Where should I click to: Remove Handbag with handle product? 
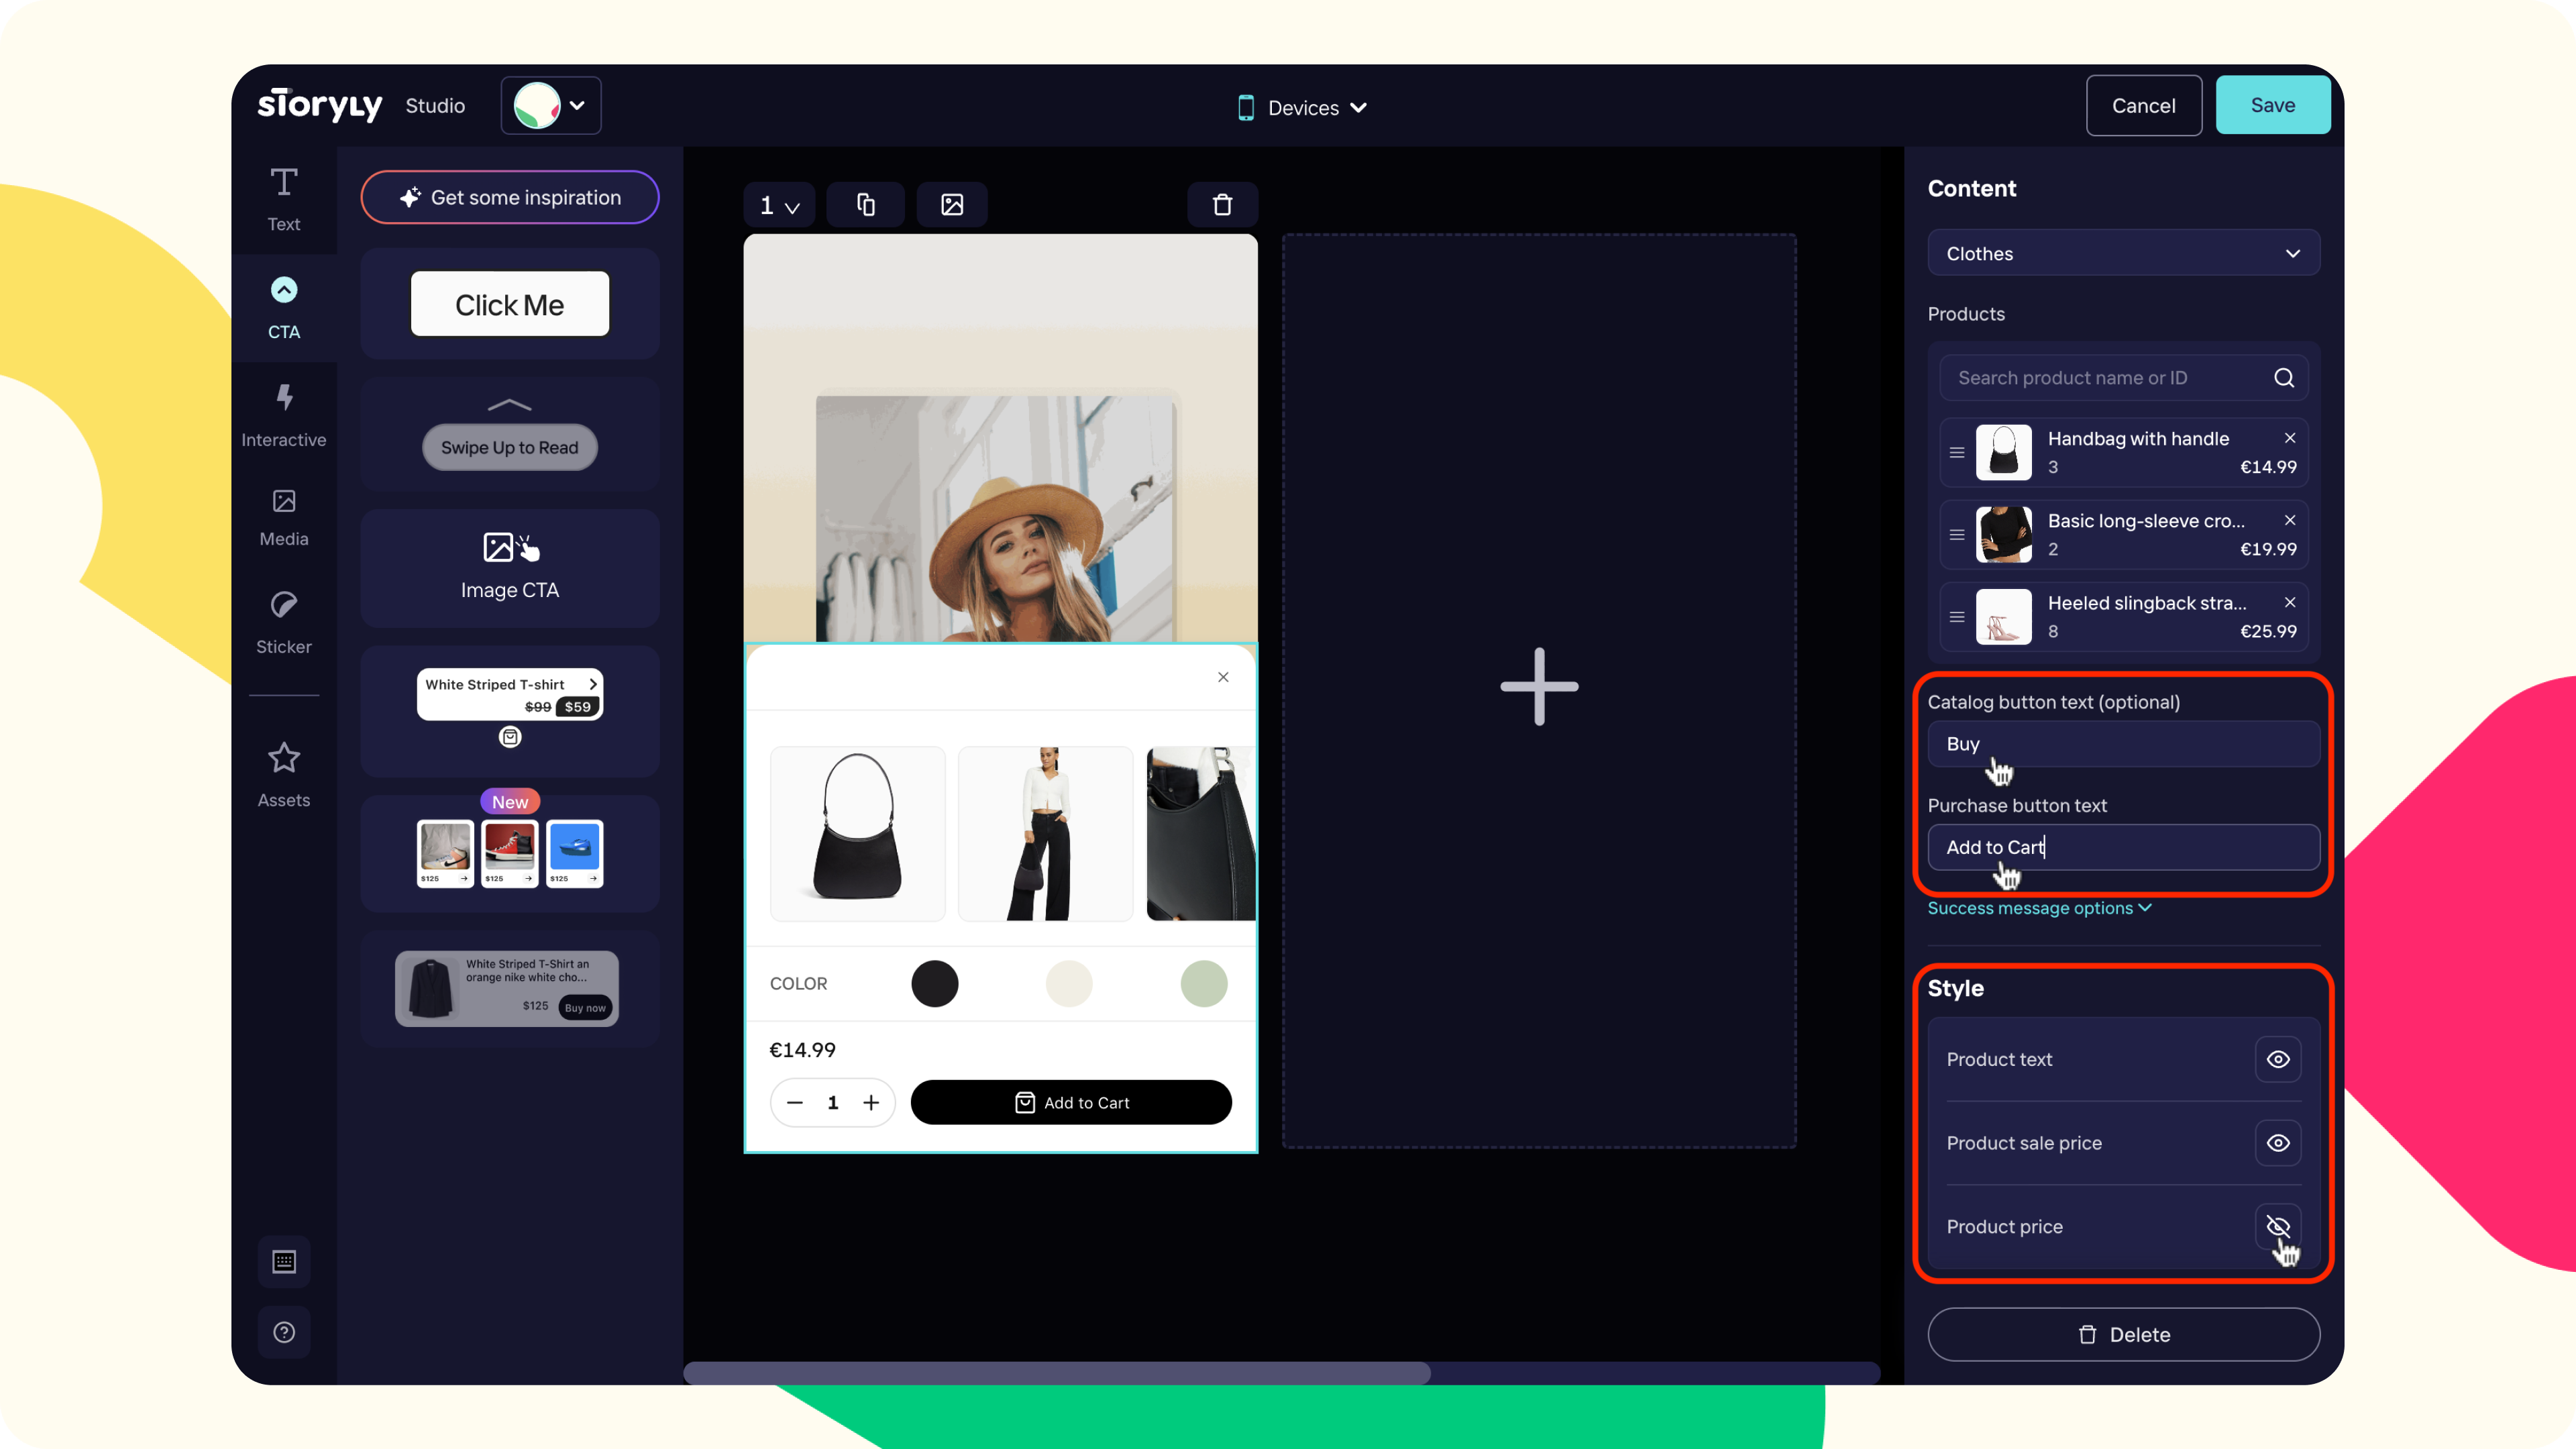pos(2290,438)
